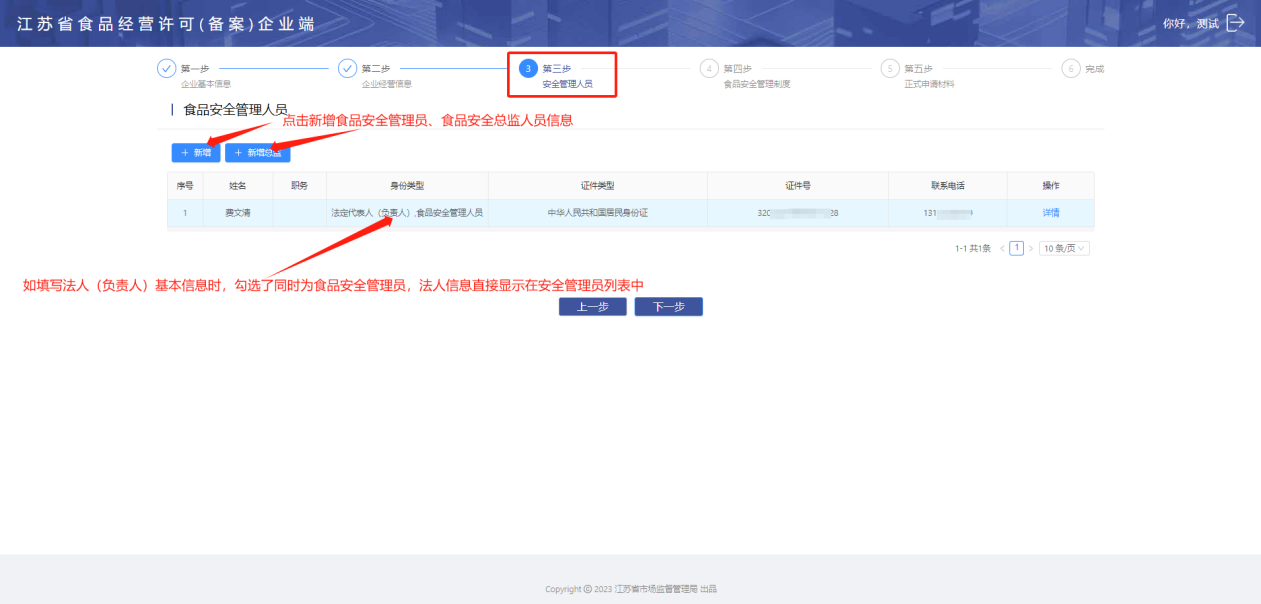Image resolution: width=1261 pixels, height=604 pixels.
Task: Click step two checkmark circle icon
Action: [x=347, y=68]
